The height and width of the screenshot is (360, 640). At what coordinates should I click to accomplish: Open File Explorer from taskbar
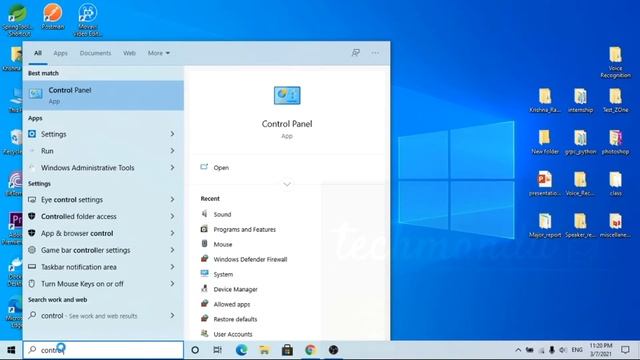(x=264, y=350)
